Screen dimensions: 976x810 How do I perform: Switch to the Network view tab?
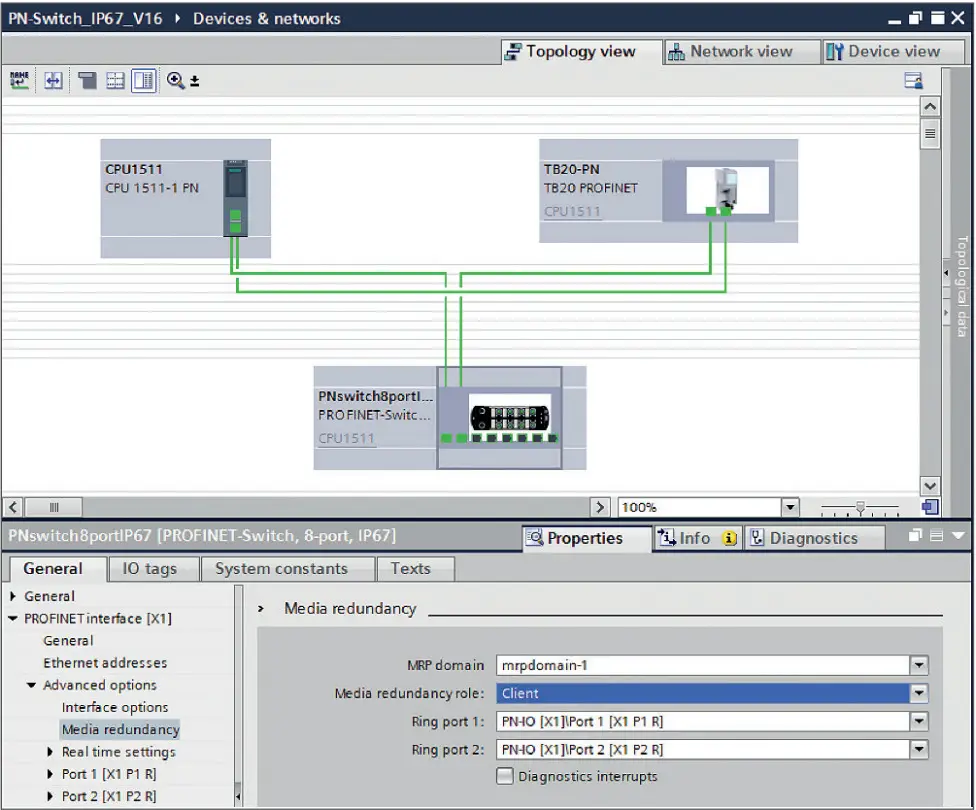[741, 51]
